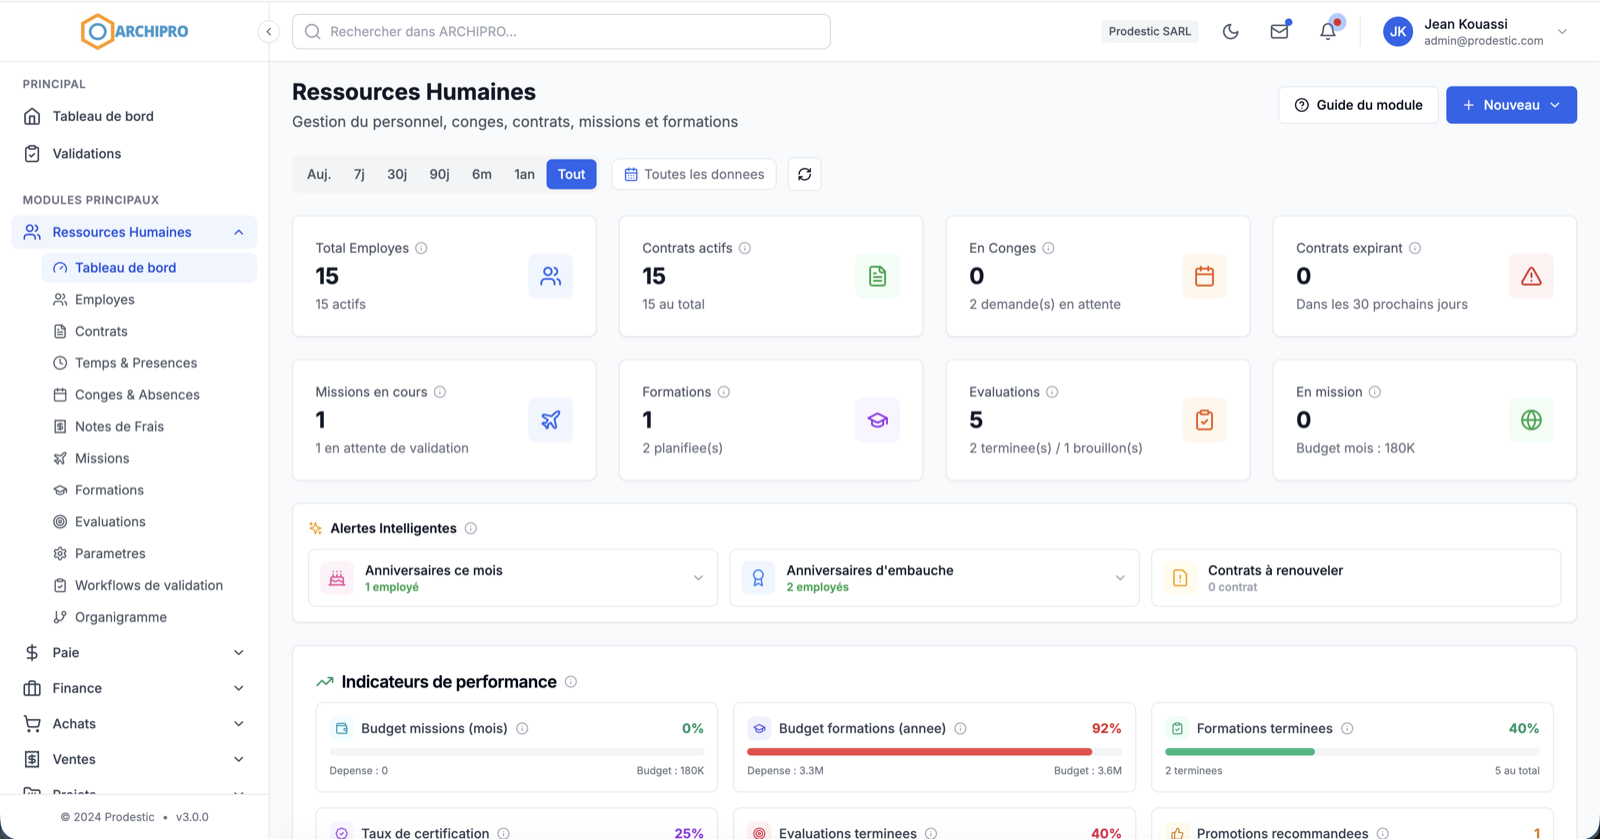Go to principal Tableau de bord
1600x839 pixels.
pos(134,116)
